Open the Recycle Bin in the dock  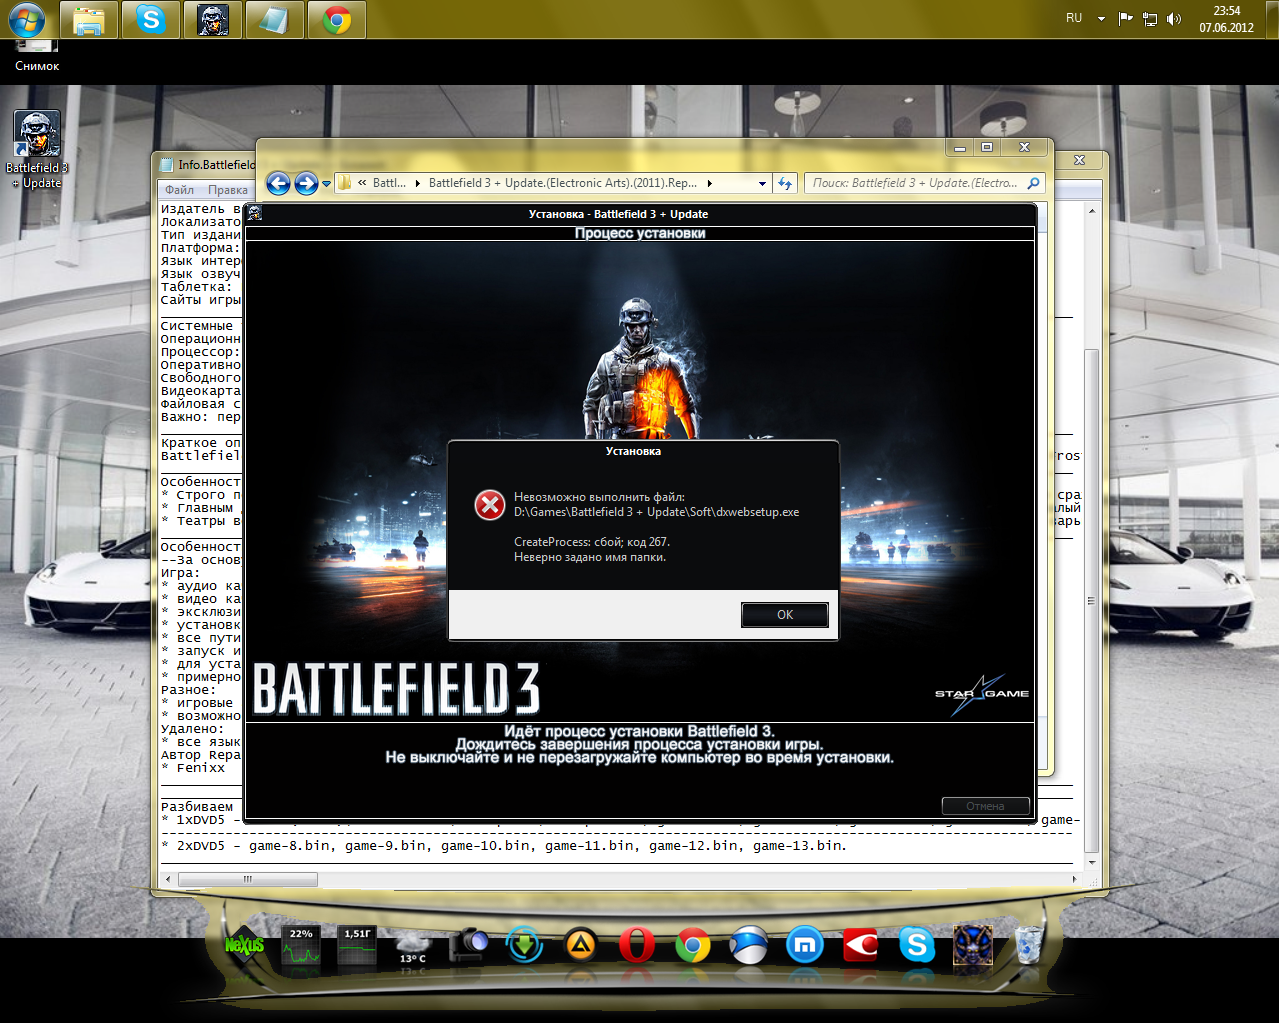click(x=1028, y=945)
